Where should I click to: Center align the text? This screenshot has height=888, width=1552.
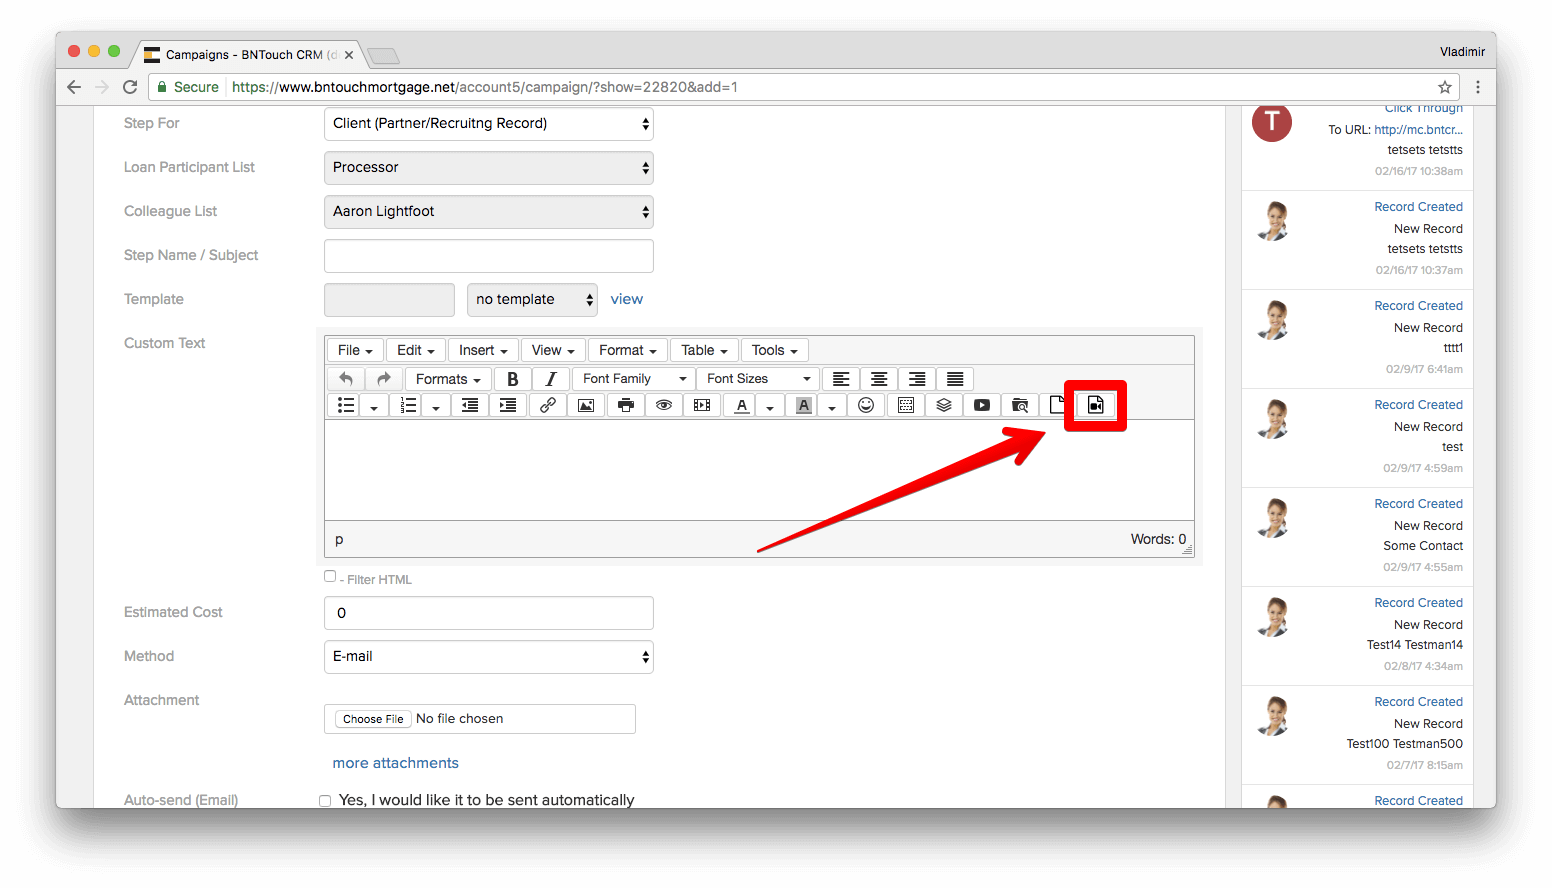(879, 379)
